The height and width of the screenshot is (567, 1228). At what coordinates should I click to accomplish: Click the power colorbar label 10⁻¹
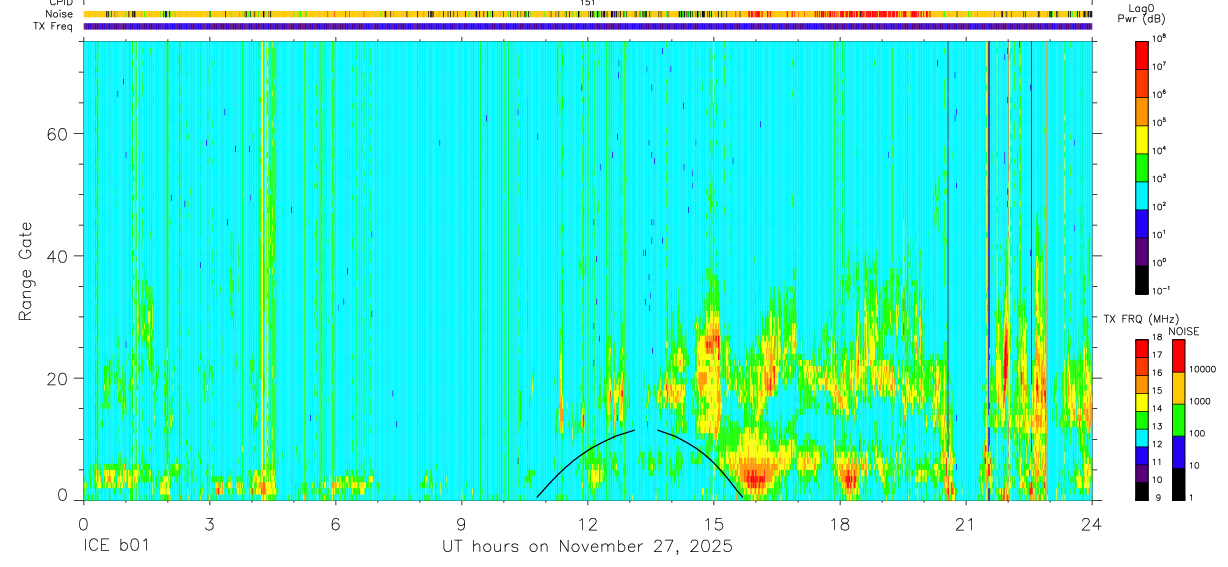click(x=1161, y=290)
